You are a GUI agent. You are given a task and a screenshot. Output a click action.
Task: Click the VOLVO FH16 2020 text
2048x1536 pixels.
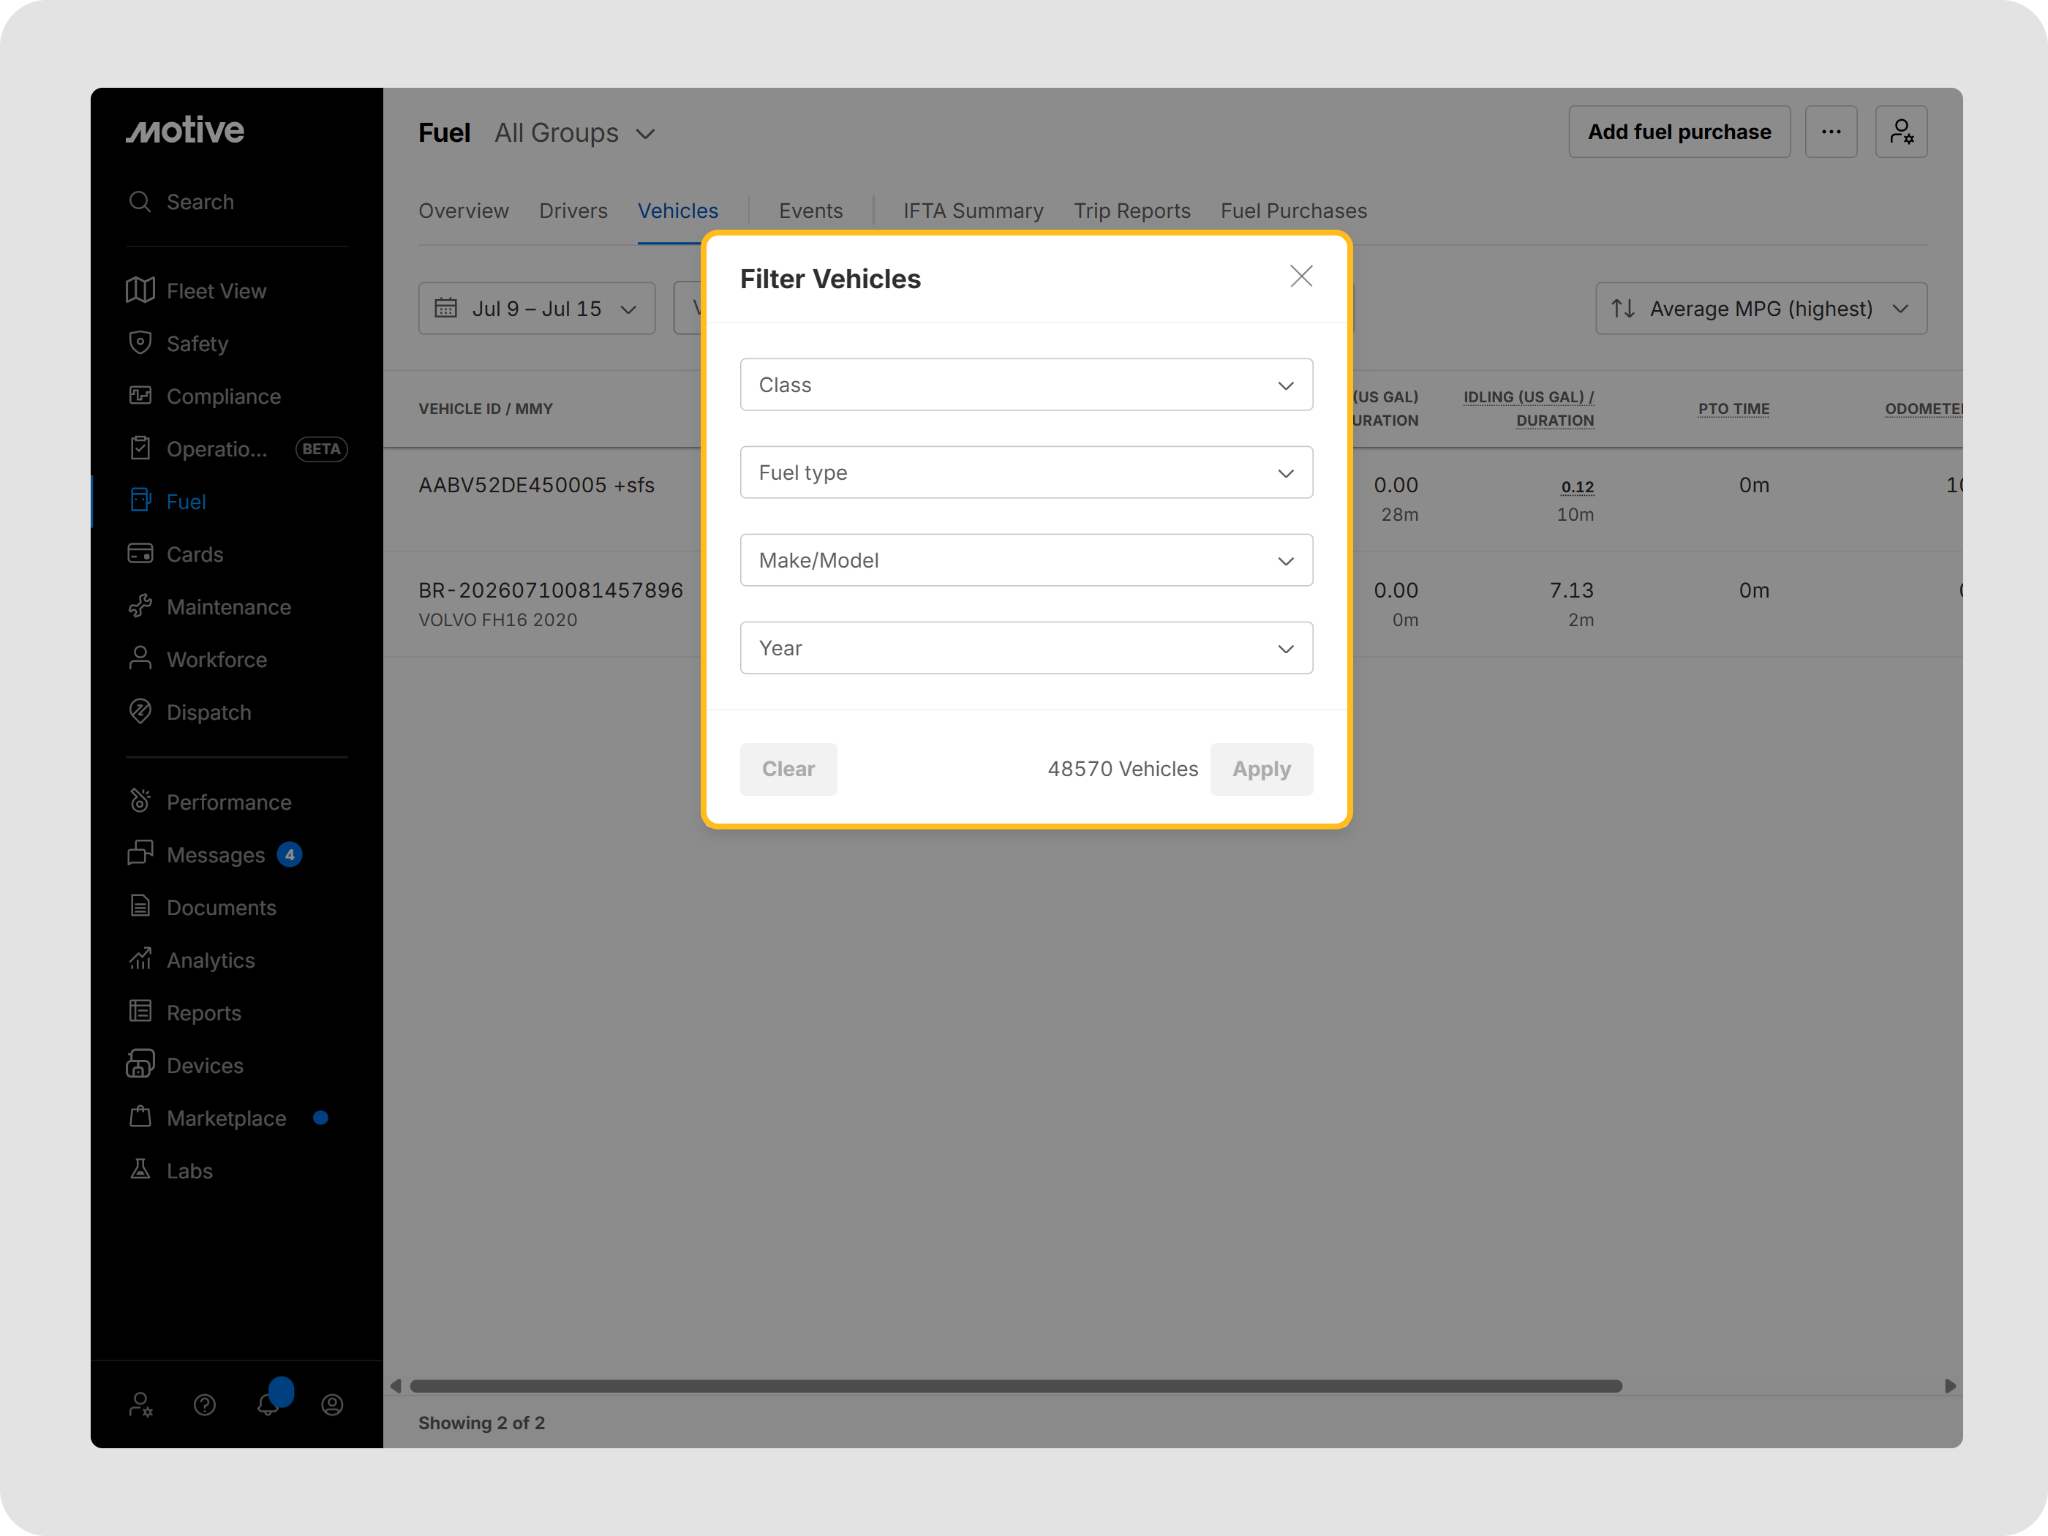coord(497,620)
